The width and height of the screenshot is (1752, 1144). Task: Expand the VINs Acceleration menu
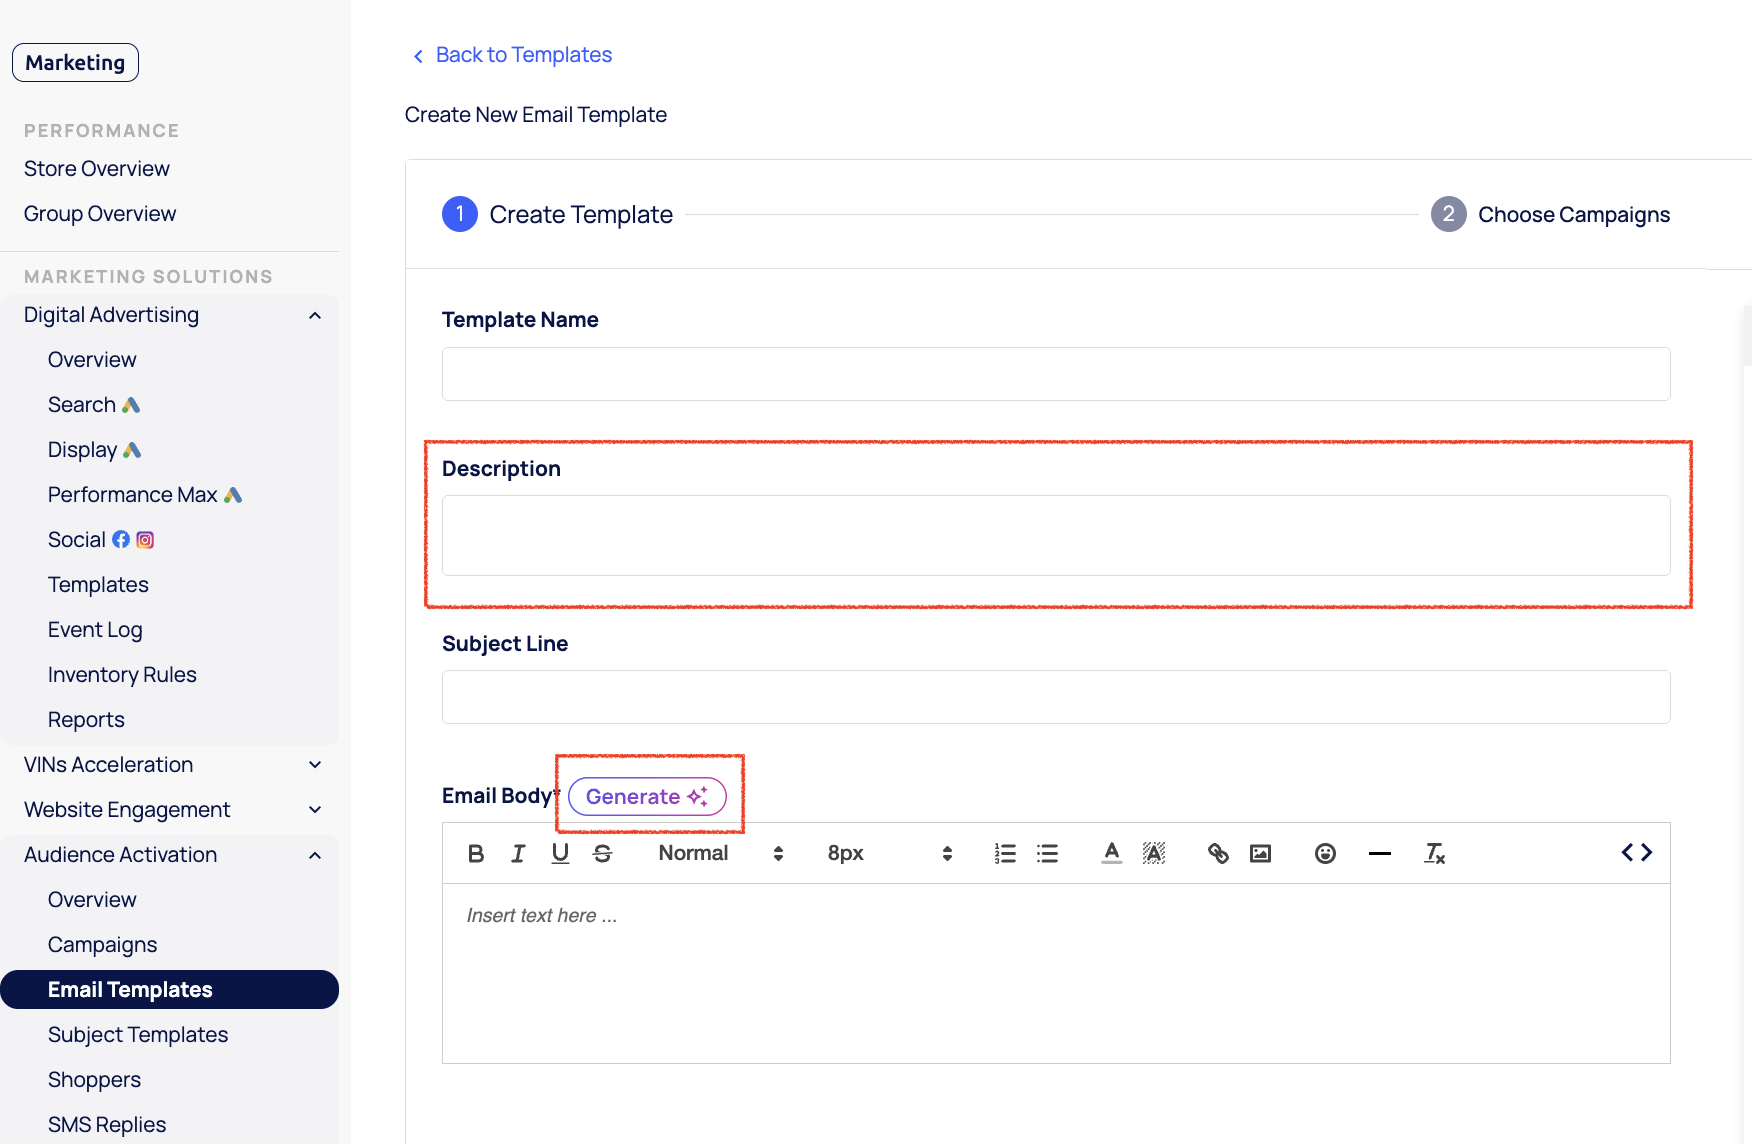[315, 765]
